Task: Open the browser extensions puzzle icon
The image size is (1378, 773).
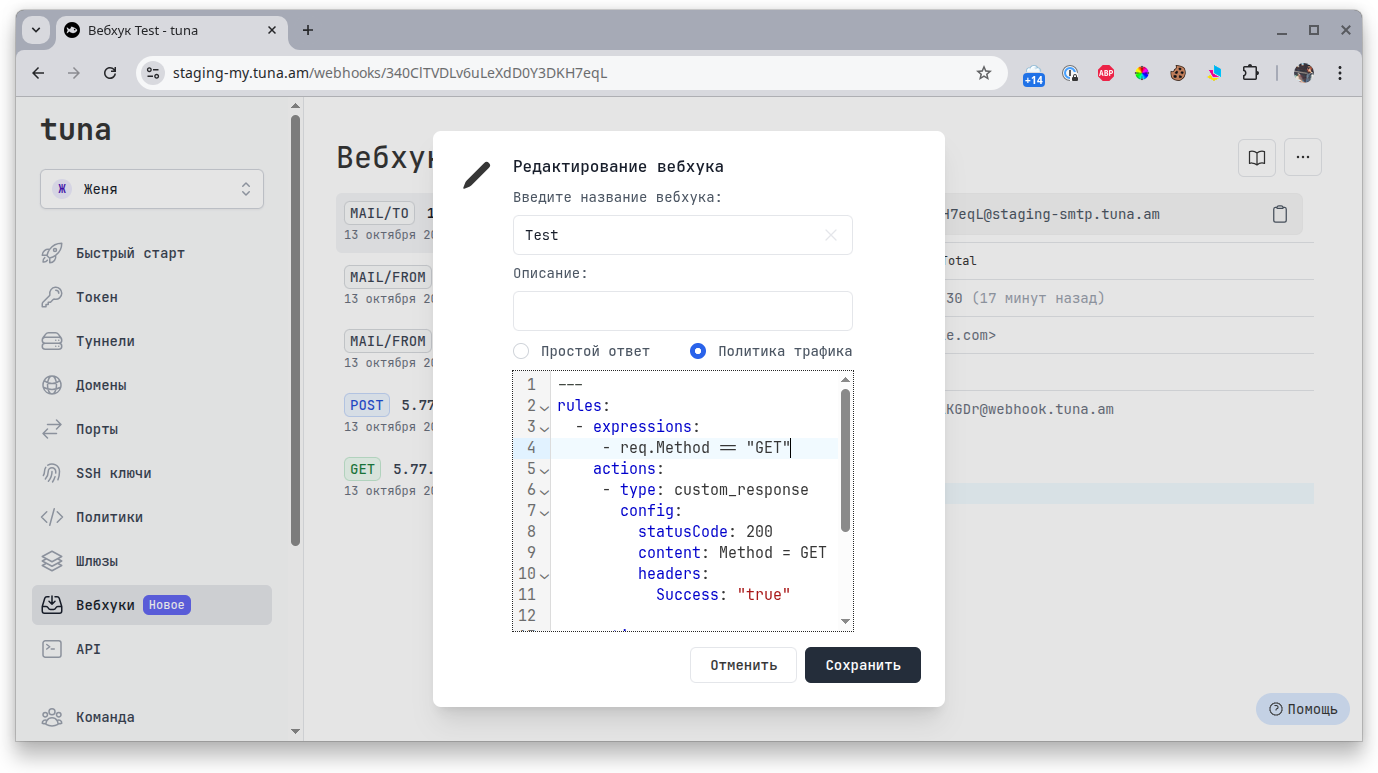Action: (1250, 73)
